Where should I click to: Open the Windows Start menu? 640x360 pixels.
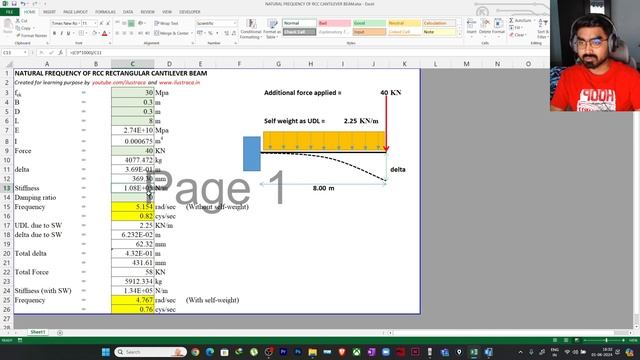[106, 352]
